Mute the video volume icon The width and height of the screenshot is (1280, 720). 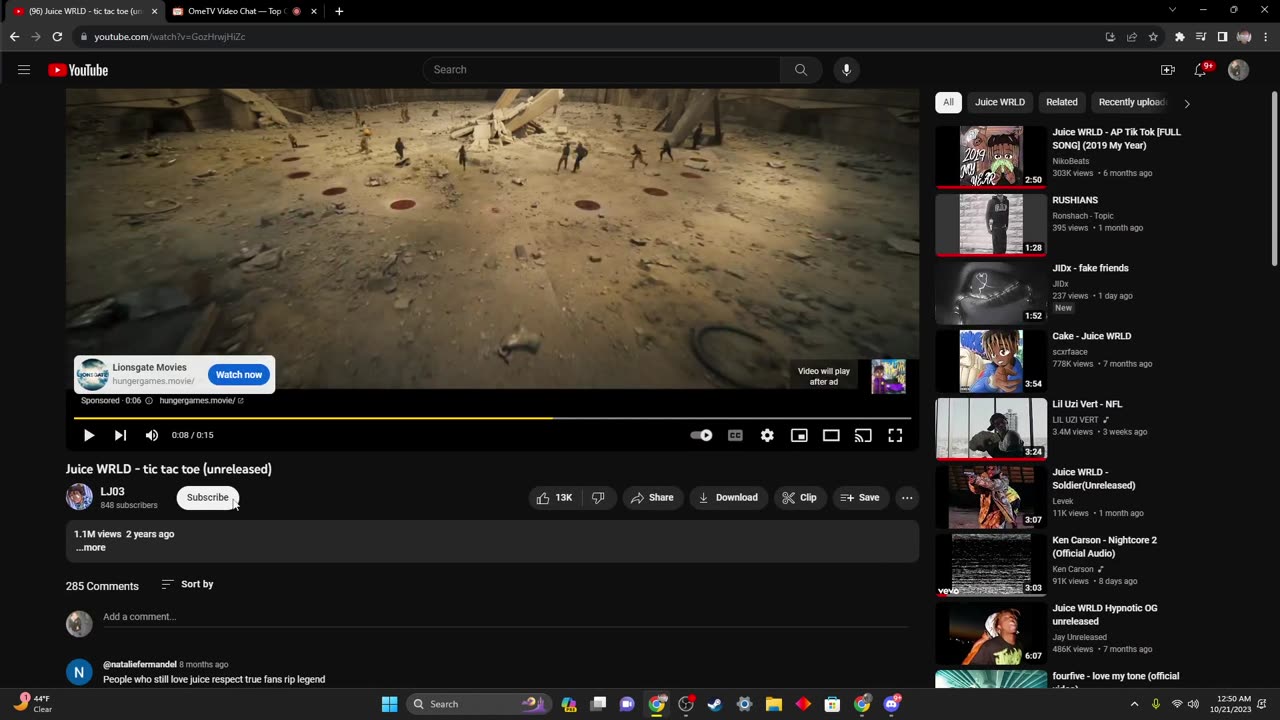coord(152,435)
